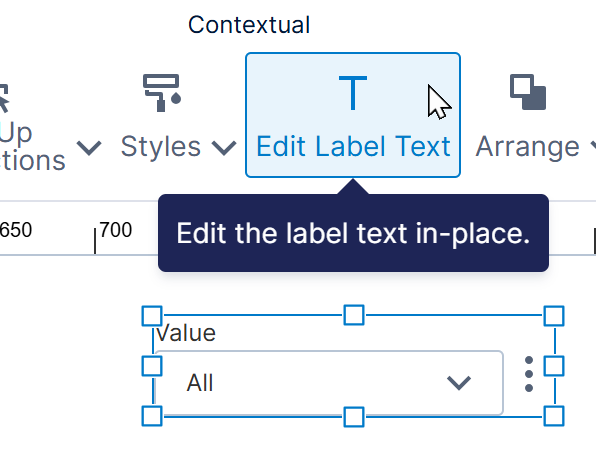Click the Edit Label Text button

[x=353, y=115]
